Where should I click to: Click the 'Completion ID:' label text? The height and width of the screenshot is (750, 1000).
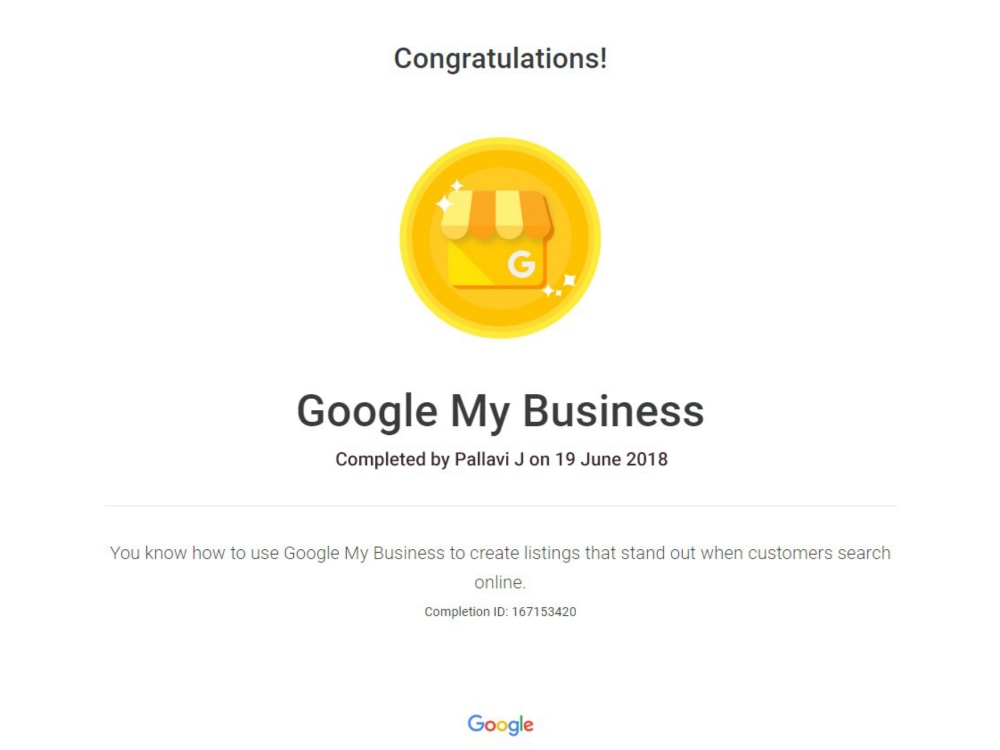(x=466, y=612)
